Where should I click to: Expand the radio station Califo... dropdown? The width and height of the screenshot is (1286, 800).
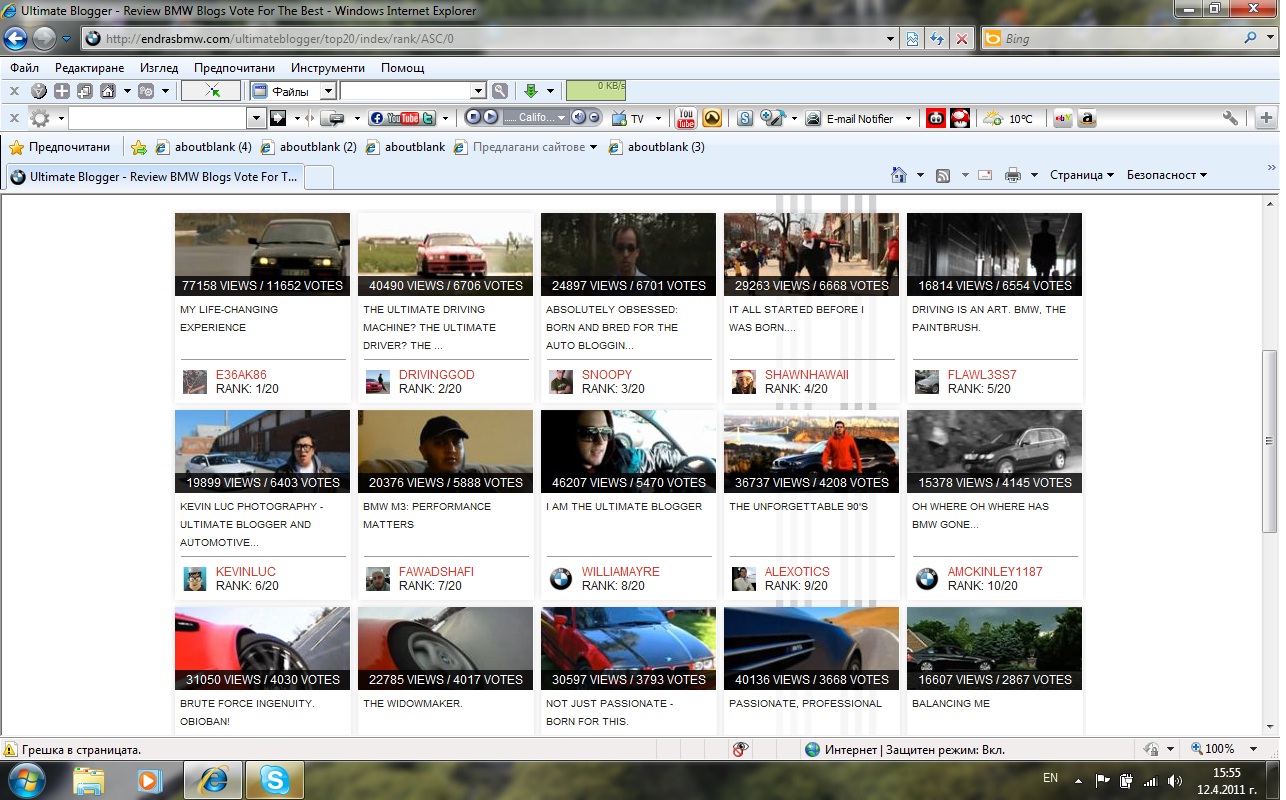pos(563,118)
